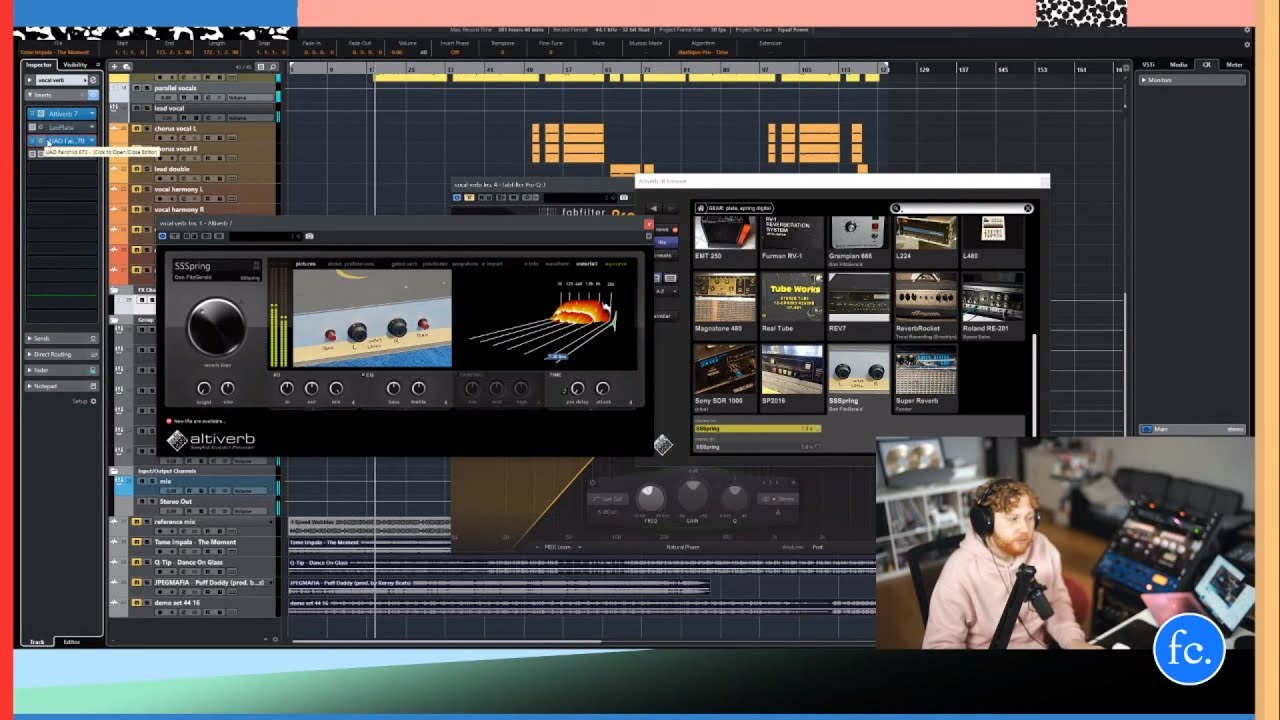The height and width of the screenshot is (720, 1280).
Task: Click the Altiverb size knob
Action: (228, 388)
